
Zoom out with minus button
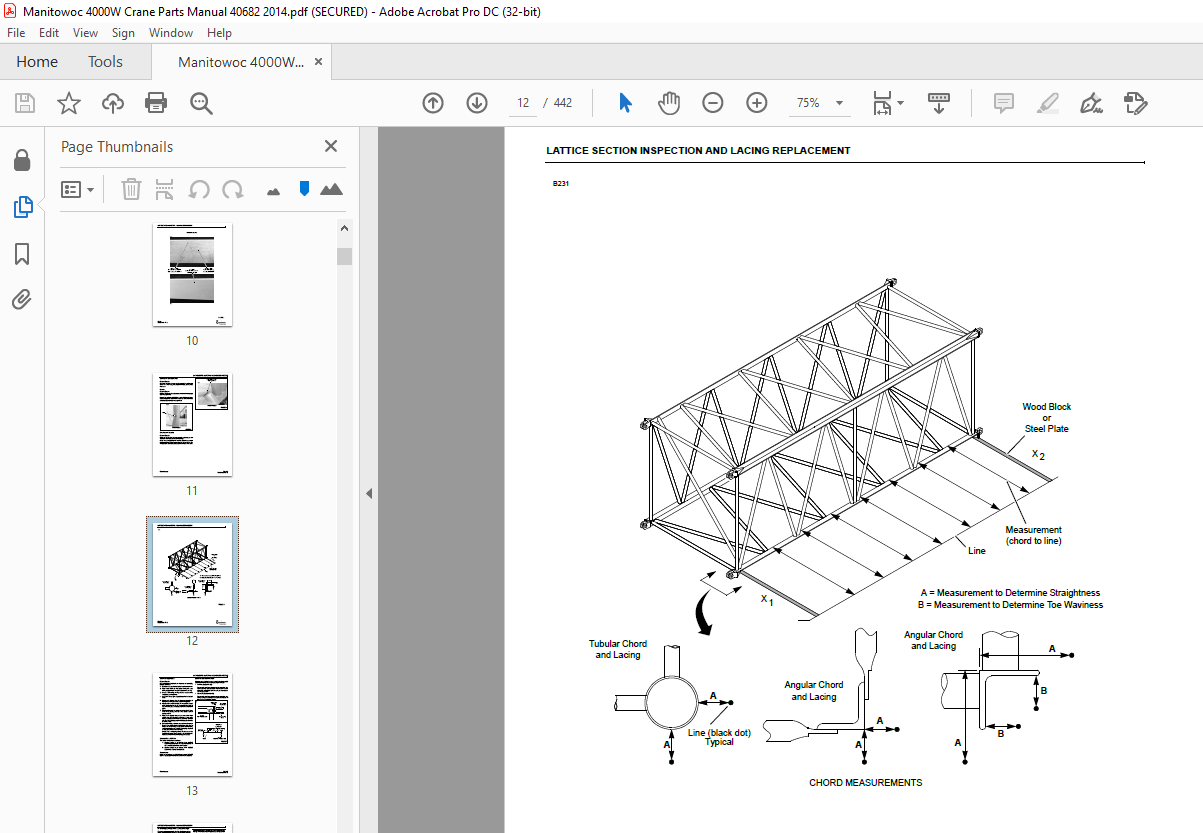click(x=713, y=103)
